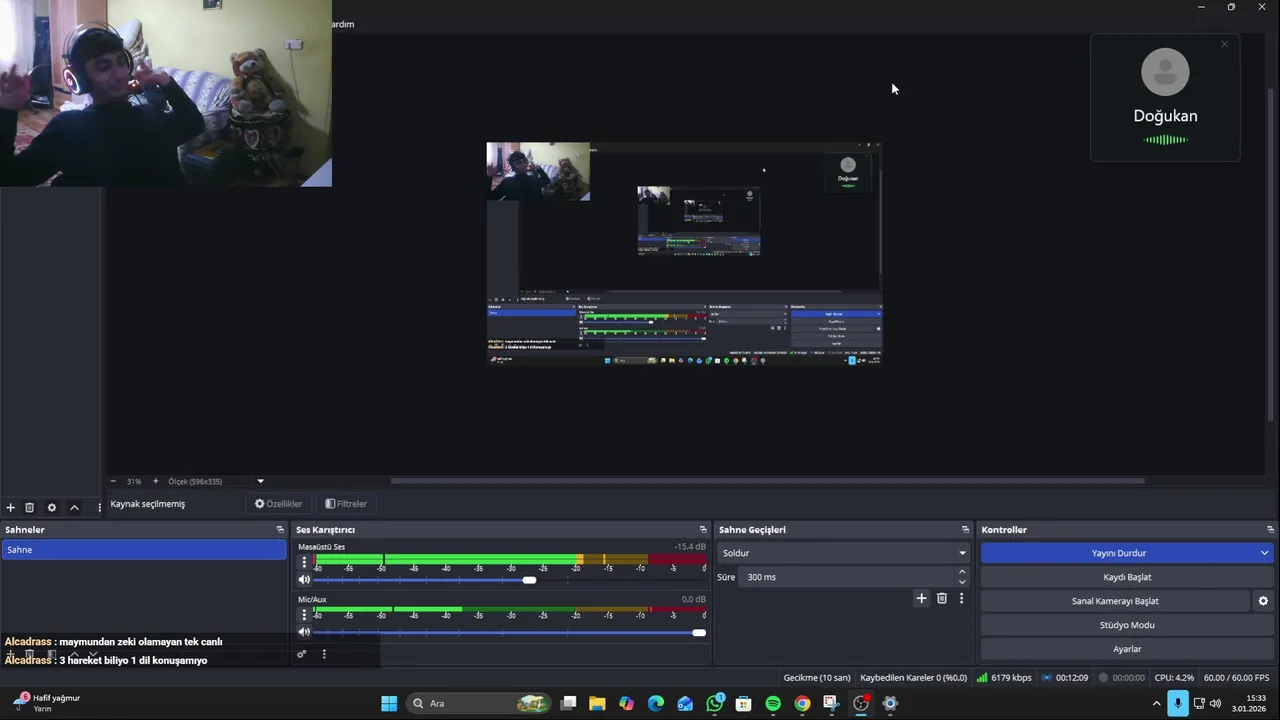Open Google Chrome from the taskbar
The height and width of the screenshot is (720, 1280).
click(802, 703)
